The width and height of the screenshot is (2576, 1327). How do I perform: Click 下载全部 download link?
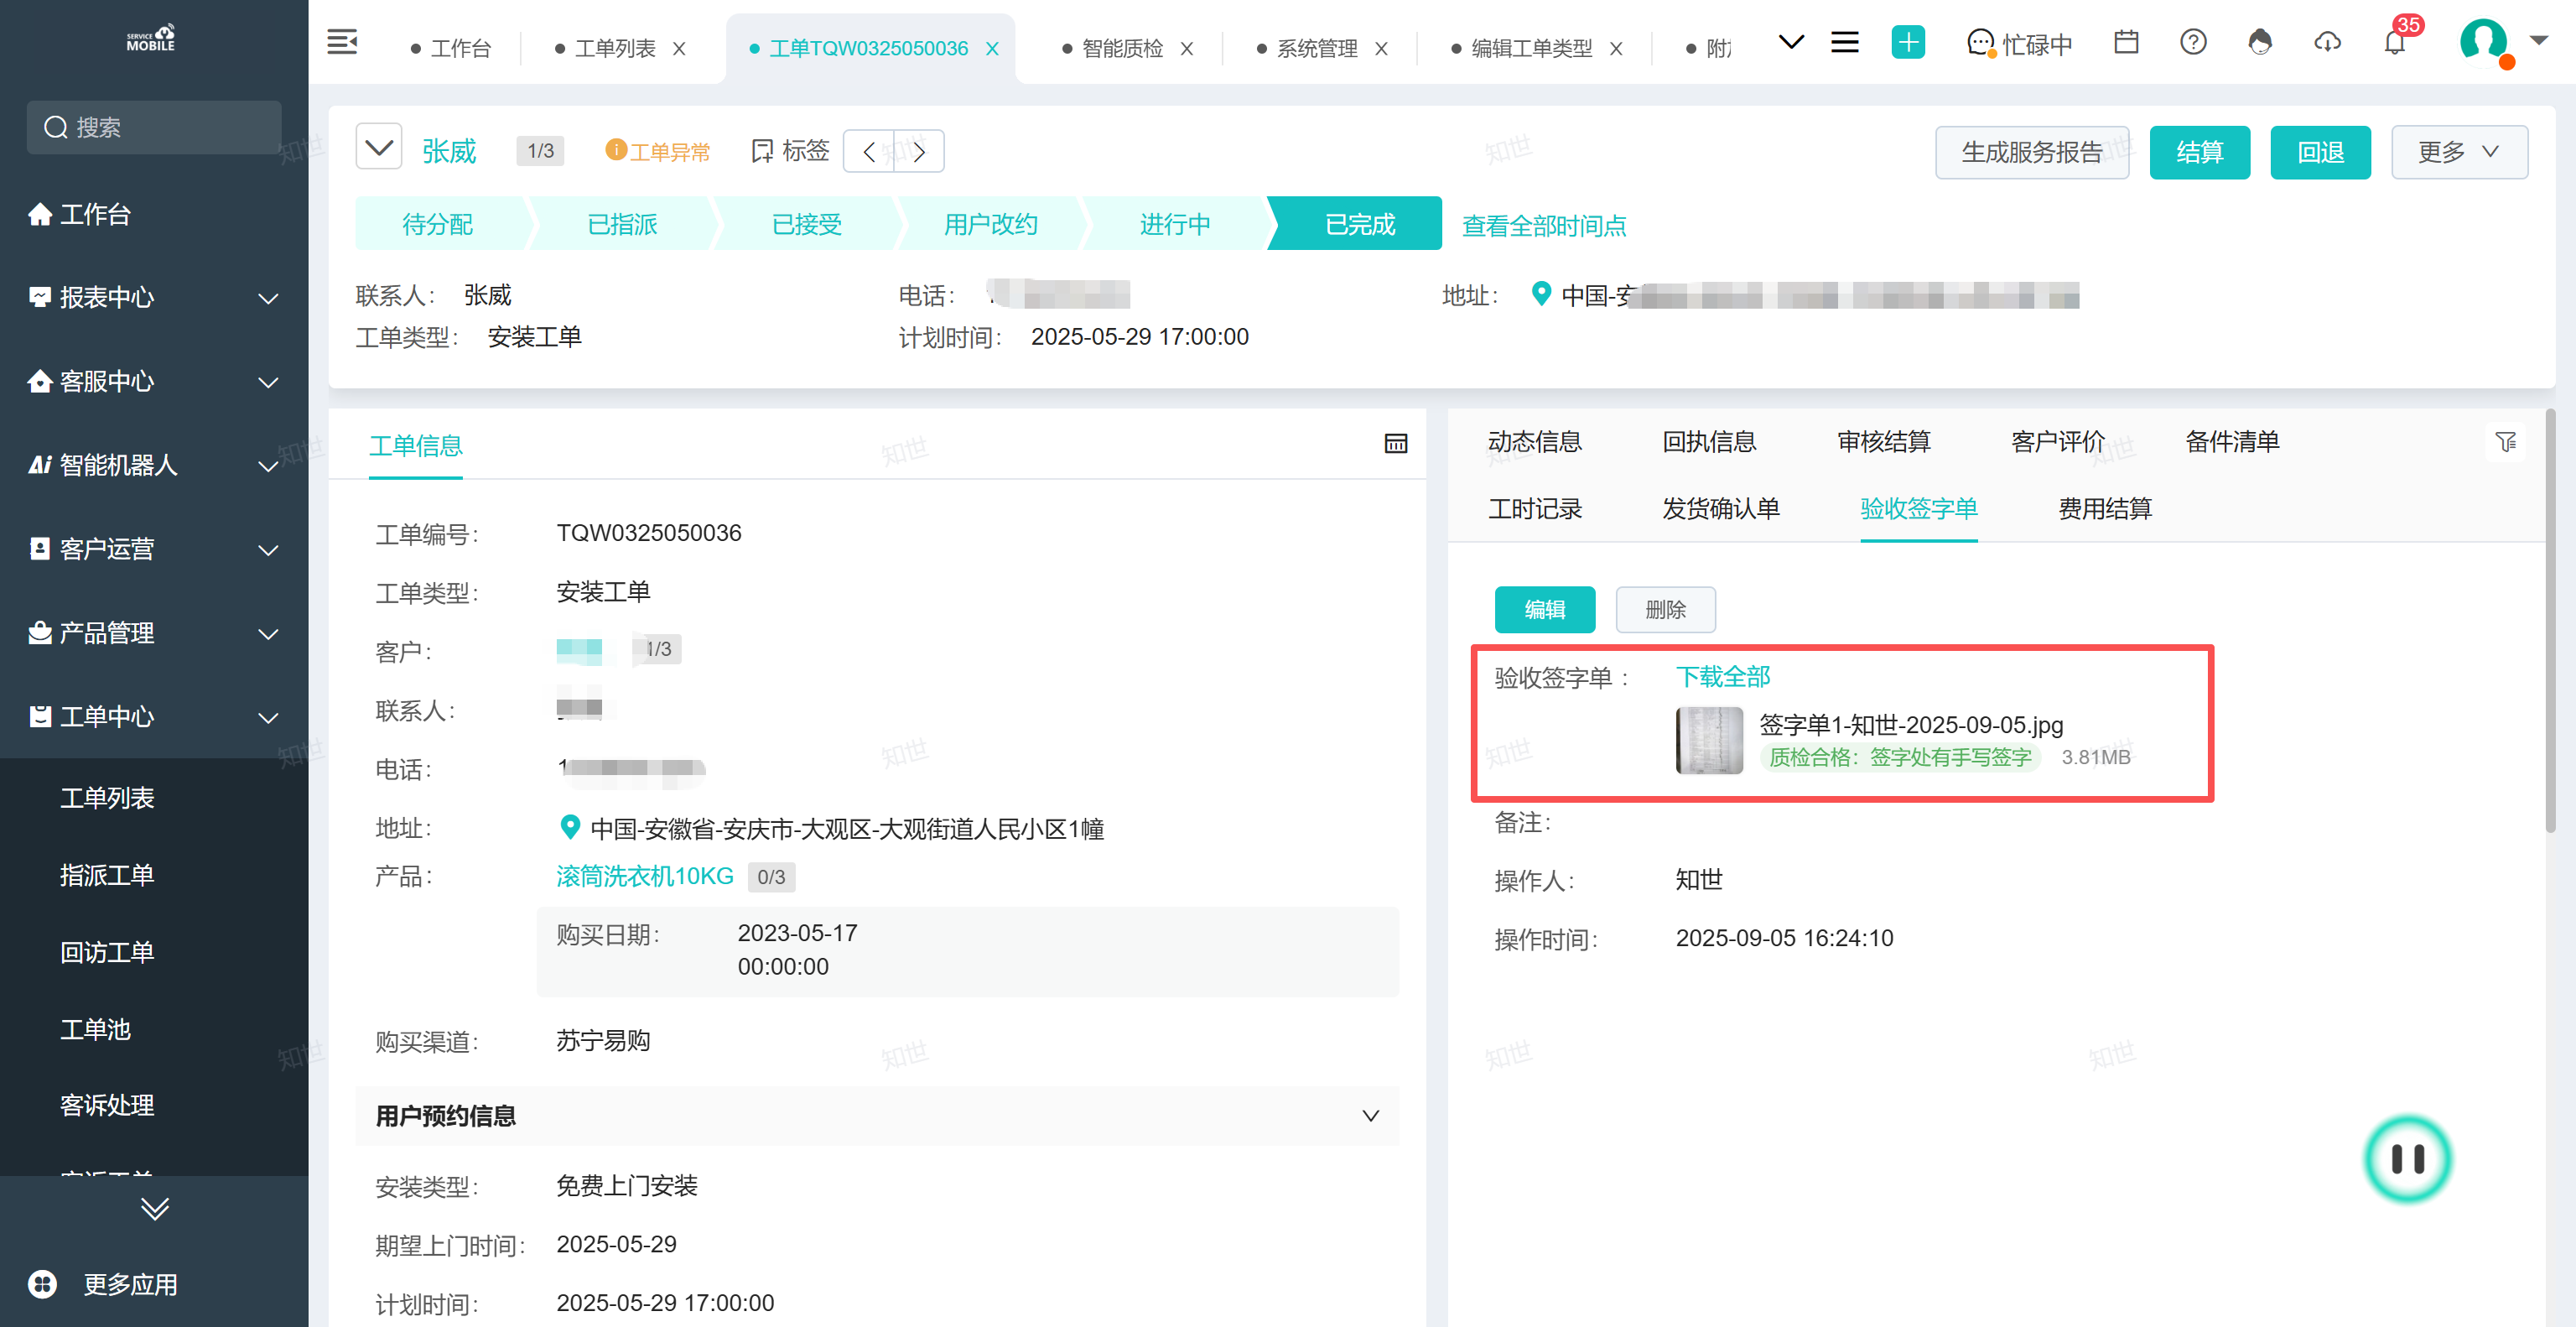(x=1723, y=677)
